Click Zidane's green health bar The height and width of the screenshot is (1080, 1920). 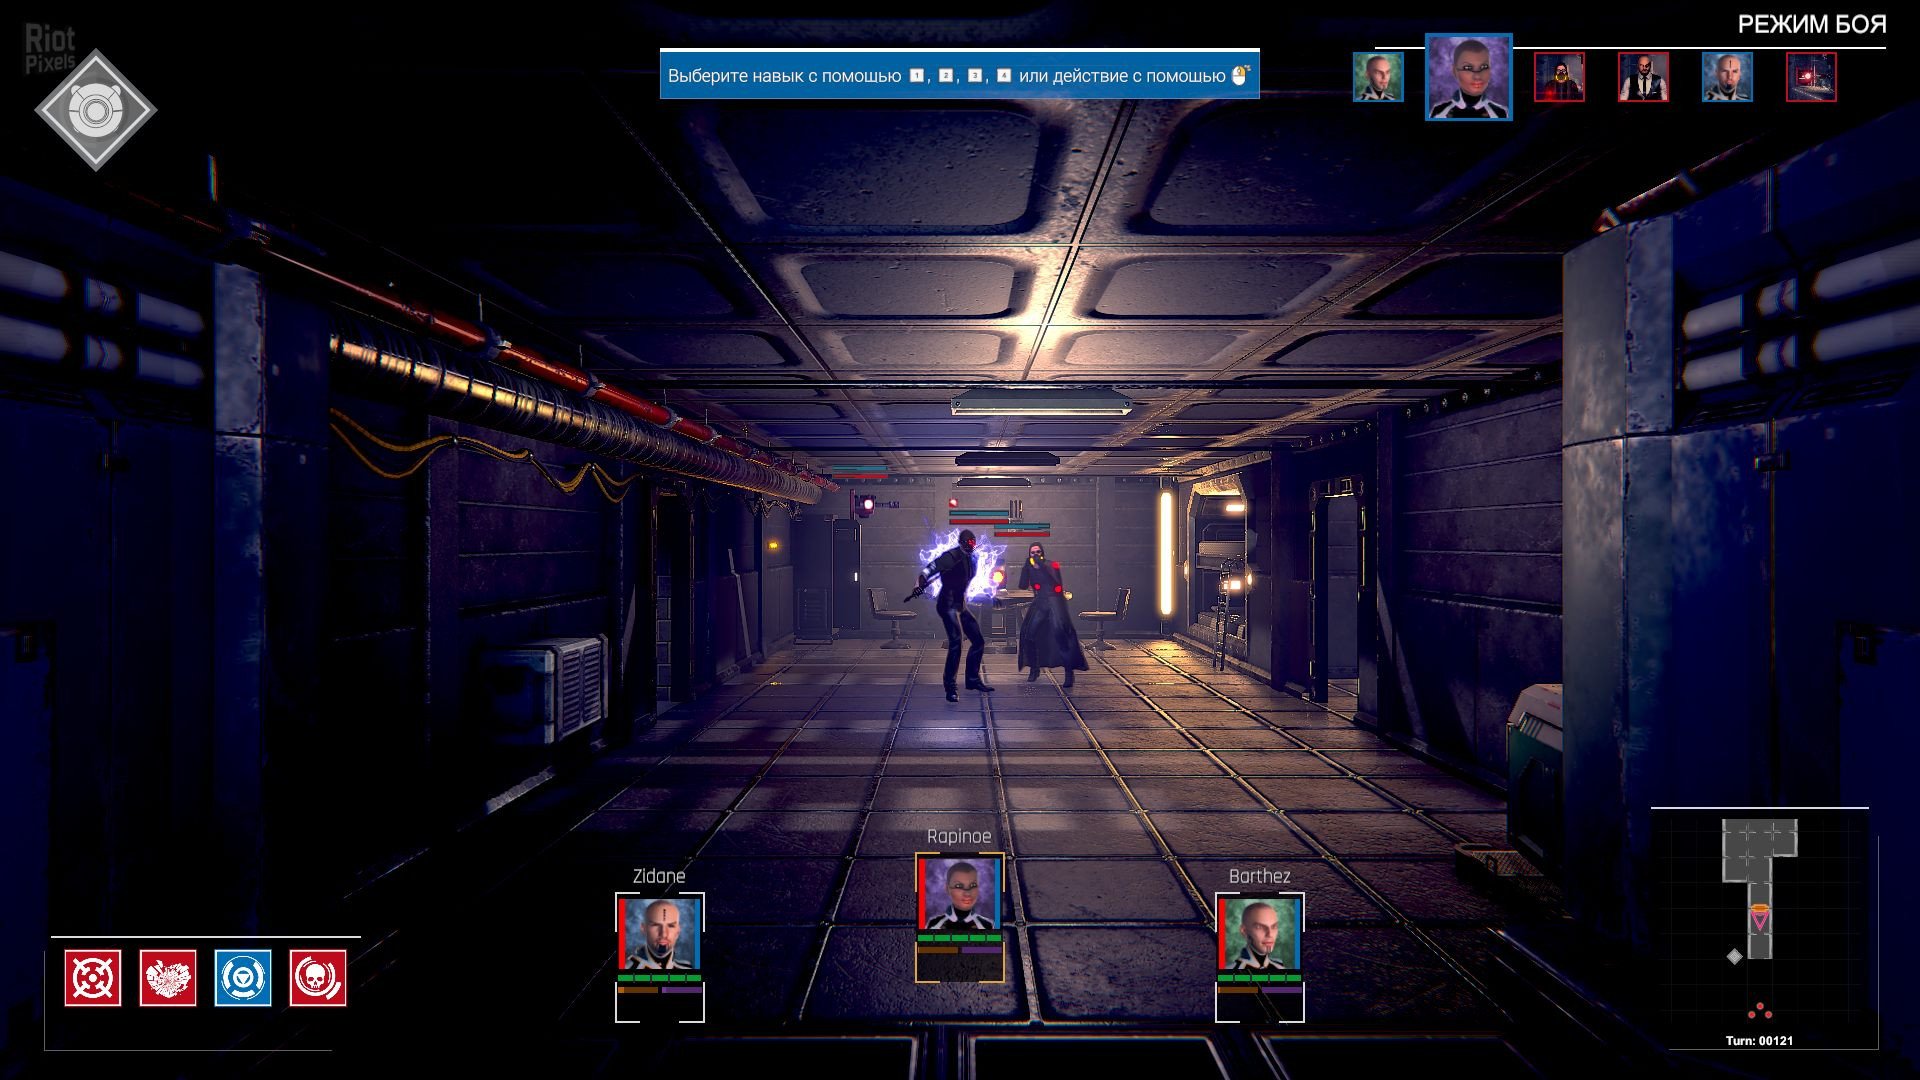click(660, 977)
